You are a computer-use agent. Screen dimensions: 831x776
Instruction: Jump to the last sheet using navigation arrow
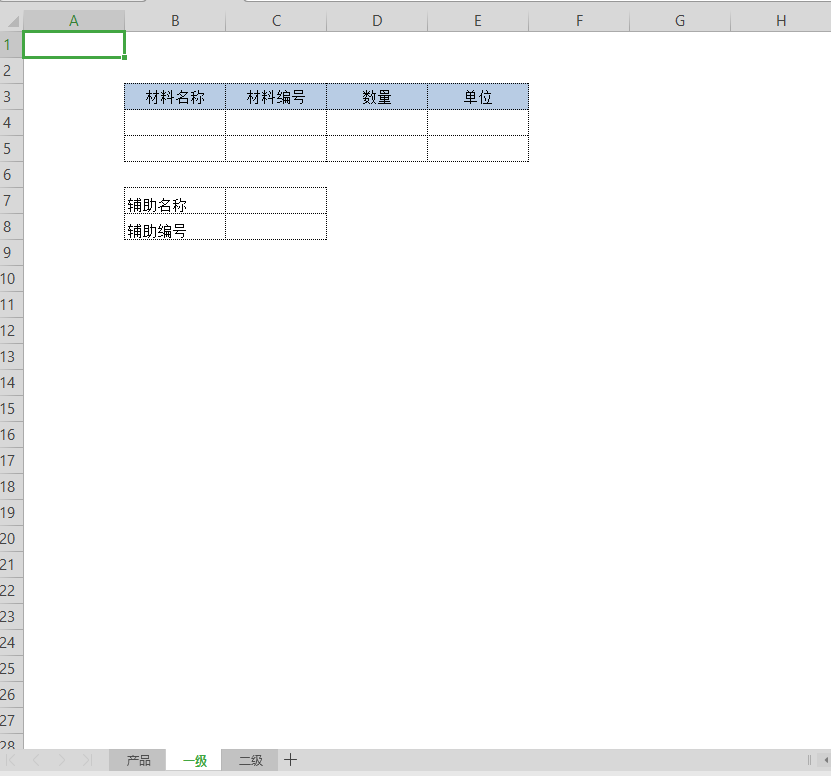(87, 761)
